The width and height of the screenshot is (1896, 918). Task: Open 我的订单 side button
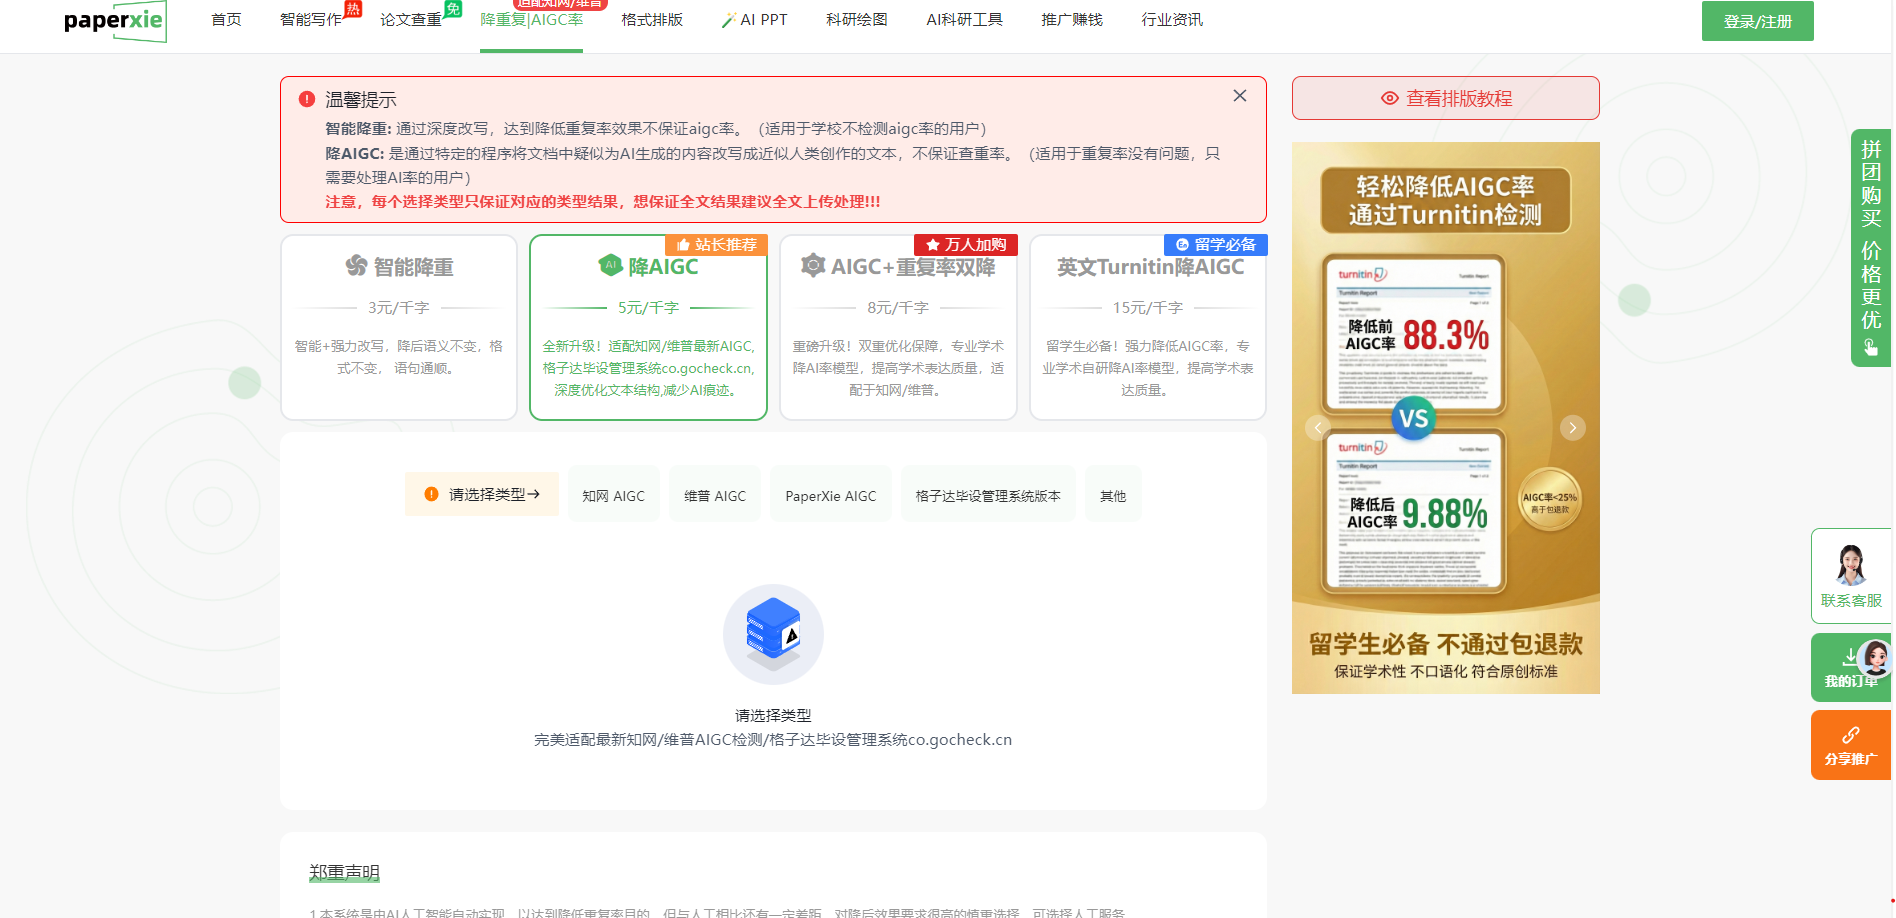pyautogui.click(x=1851, y=668)
